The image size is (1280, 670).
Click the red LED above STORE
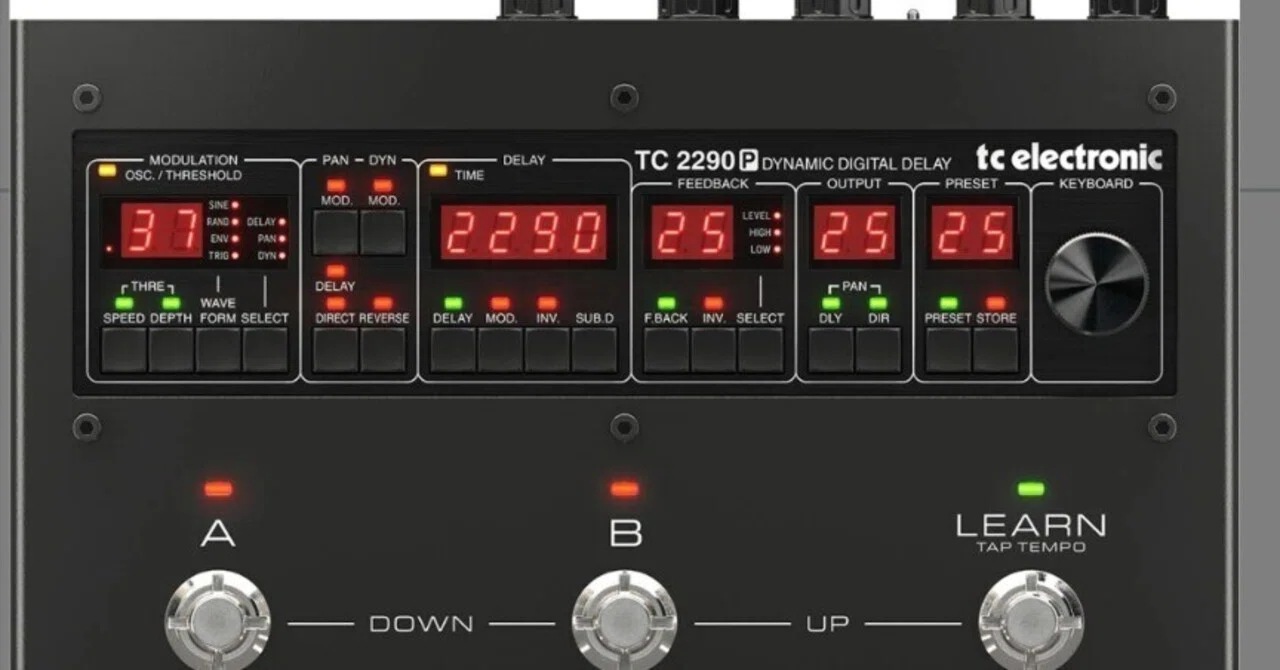coord(996,303)
